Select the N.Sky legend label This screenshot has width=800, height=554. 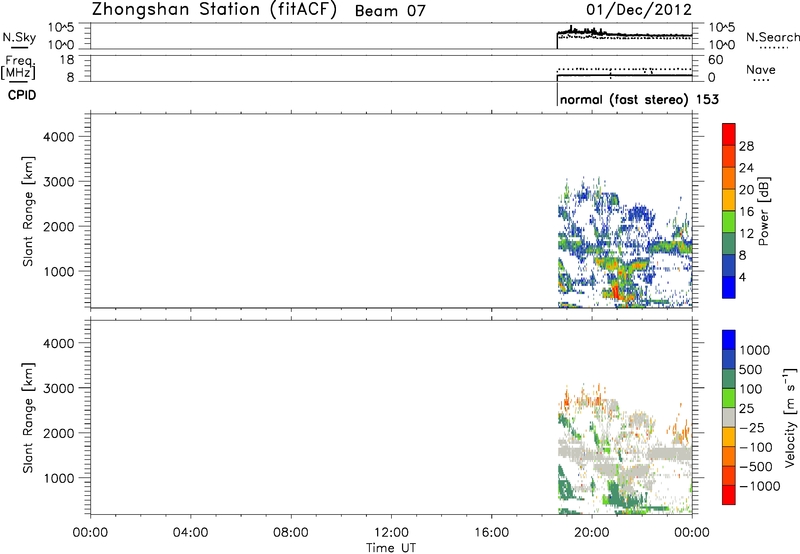point(19,37)
